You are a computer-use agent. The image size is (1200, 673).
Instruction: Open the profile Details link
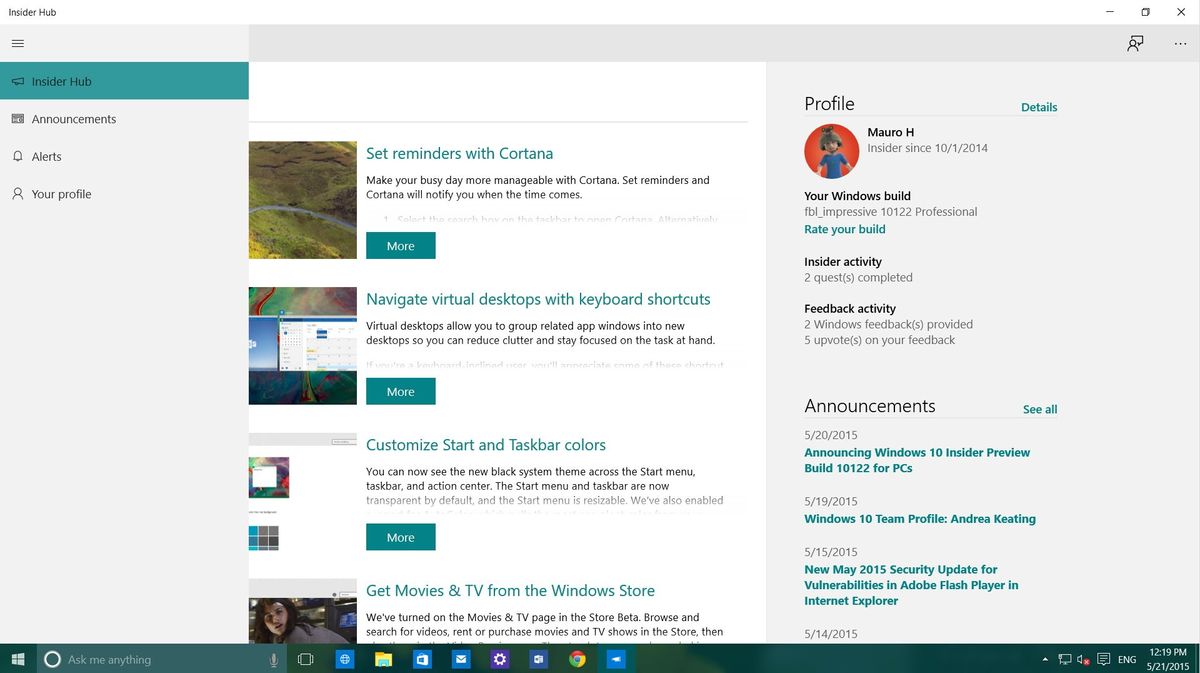[x=1039, y=107]
